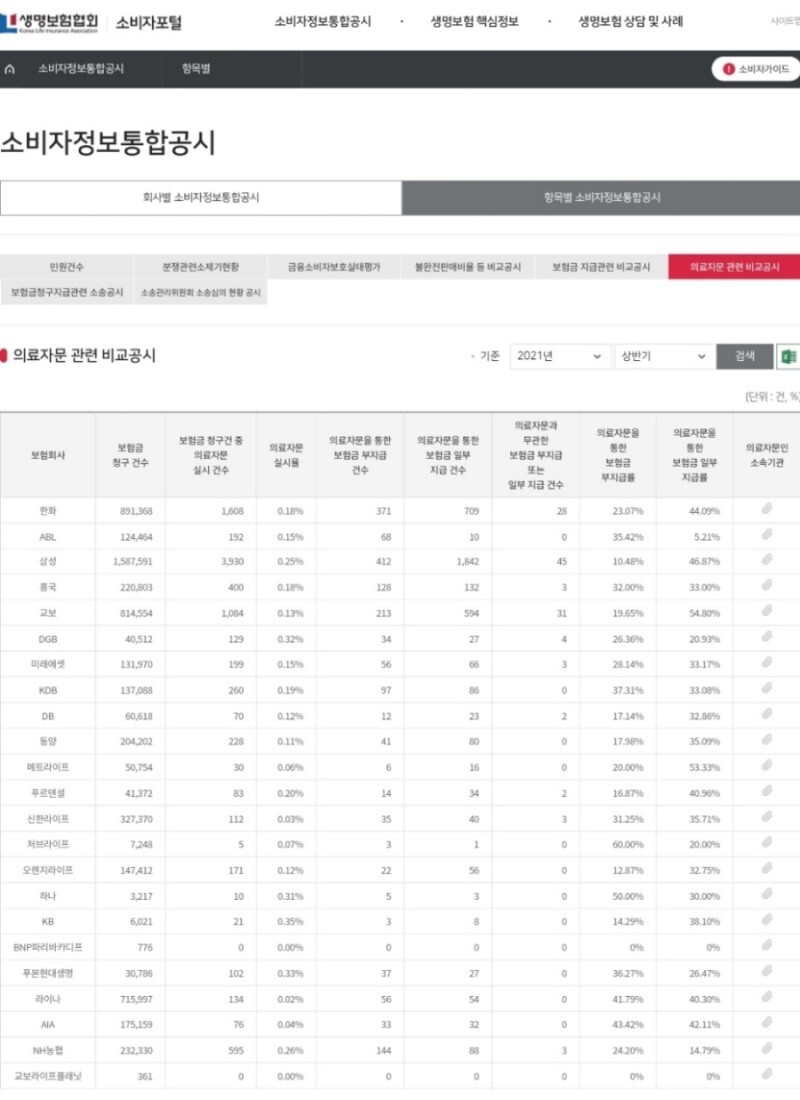This screenshot has width=800, height=1100.
Task: Open attachment icon for 흥국 row
Action: (x=767, y=586)
